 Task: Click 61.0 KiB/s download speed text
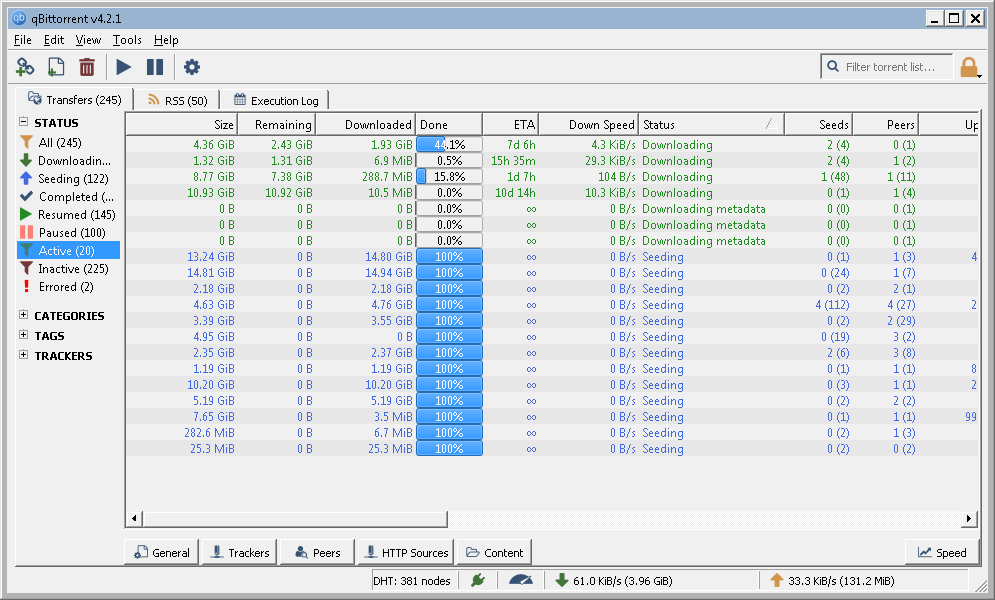tap(623, 580)
